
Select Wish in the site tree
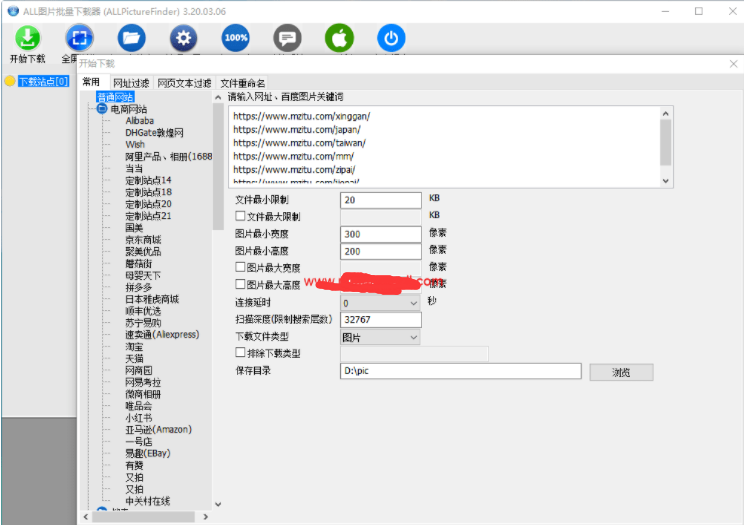[135, 144]
